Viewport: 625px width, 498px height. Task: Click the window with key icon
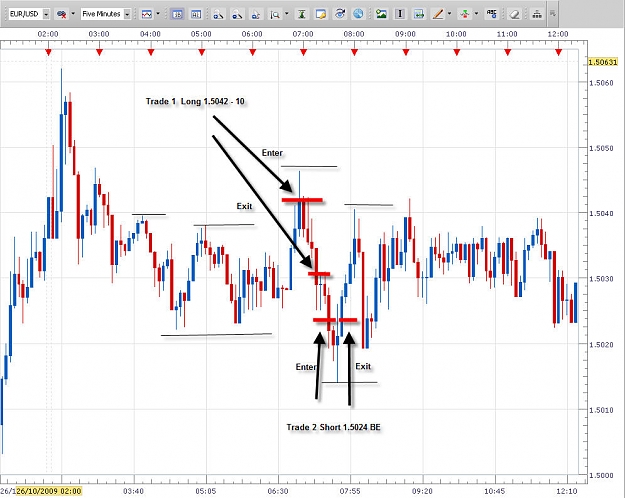click(x=320, y=14)
